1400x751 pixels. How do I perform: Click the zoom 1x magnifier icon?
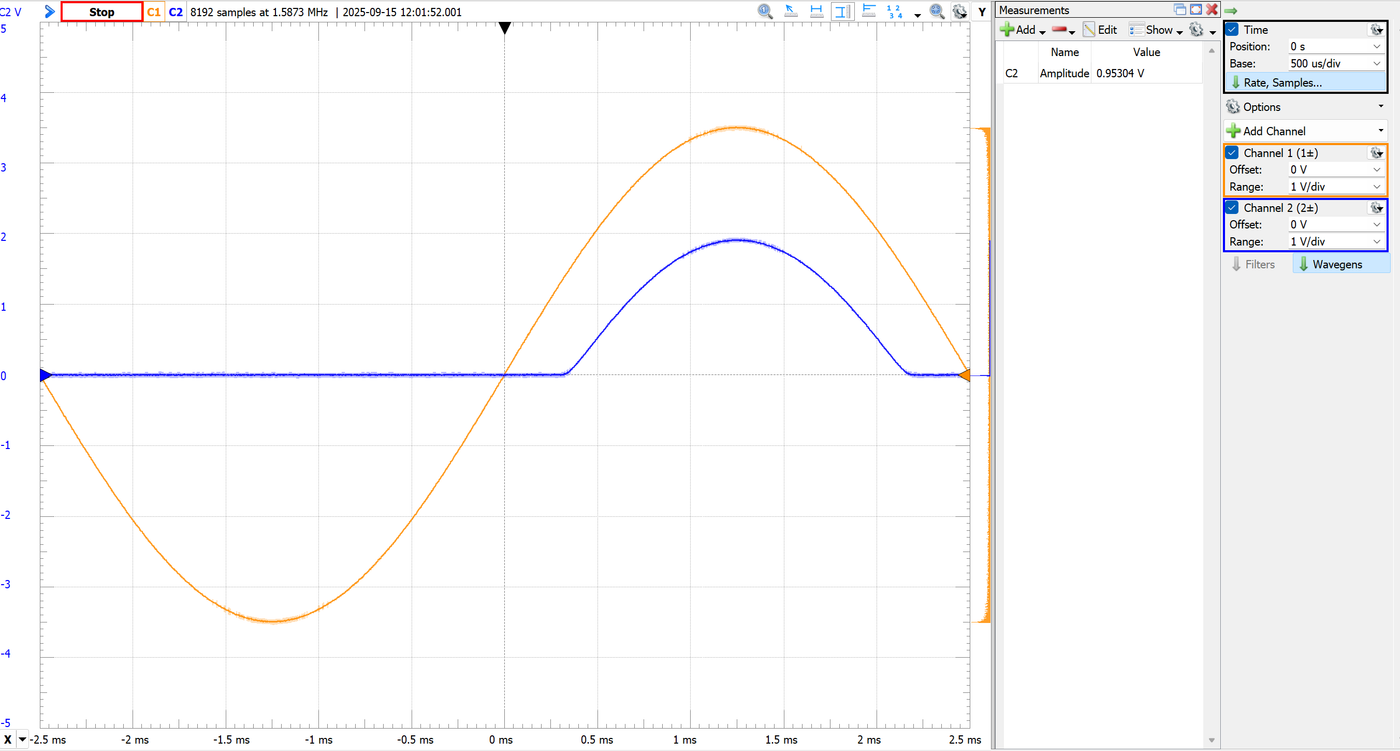pos(765,11)
